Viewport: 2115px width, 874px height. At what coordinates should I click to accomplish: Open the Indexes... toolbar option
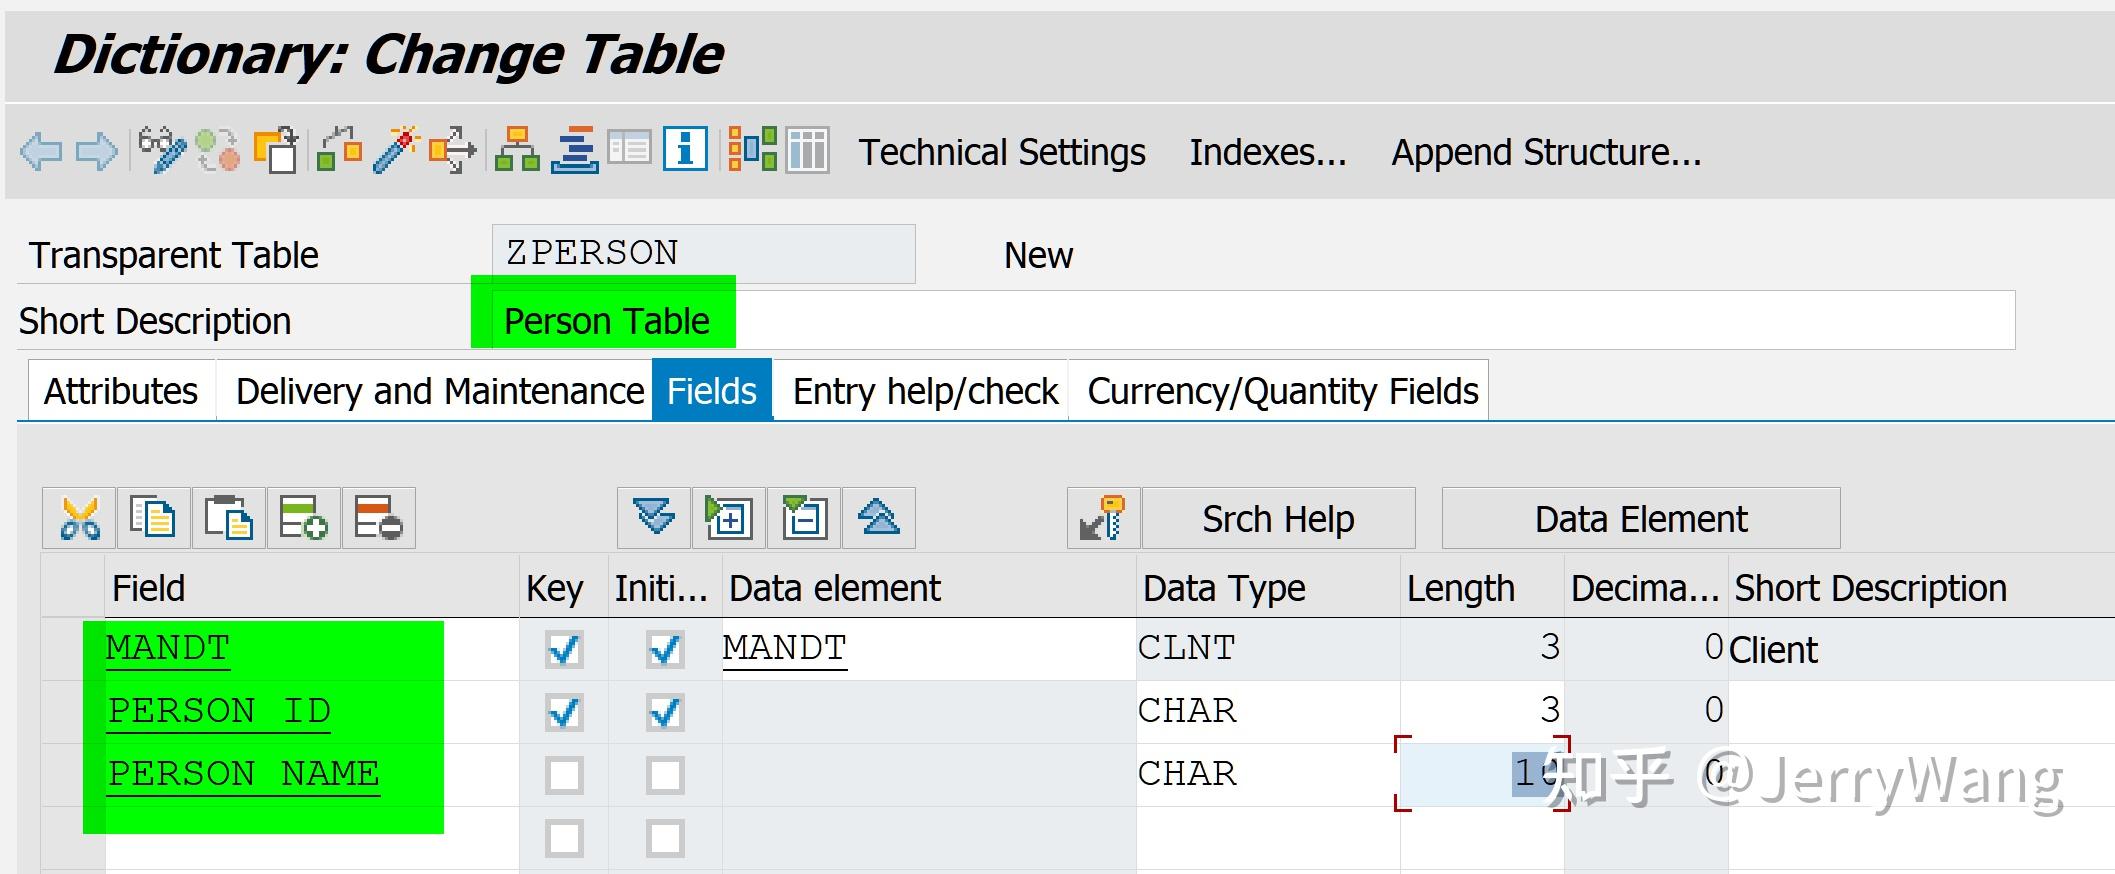click(1267, 152)
